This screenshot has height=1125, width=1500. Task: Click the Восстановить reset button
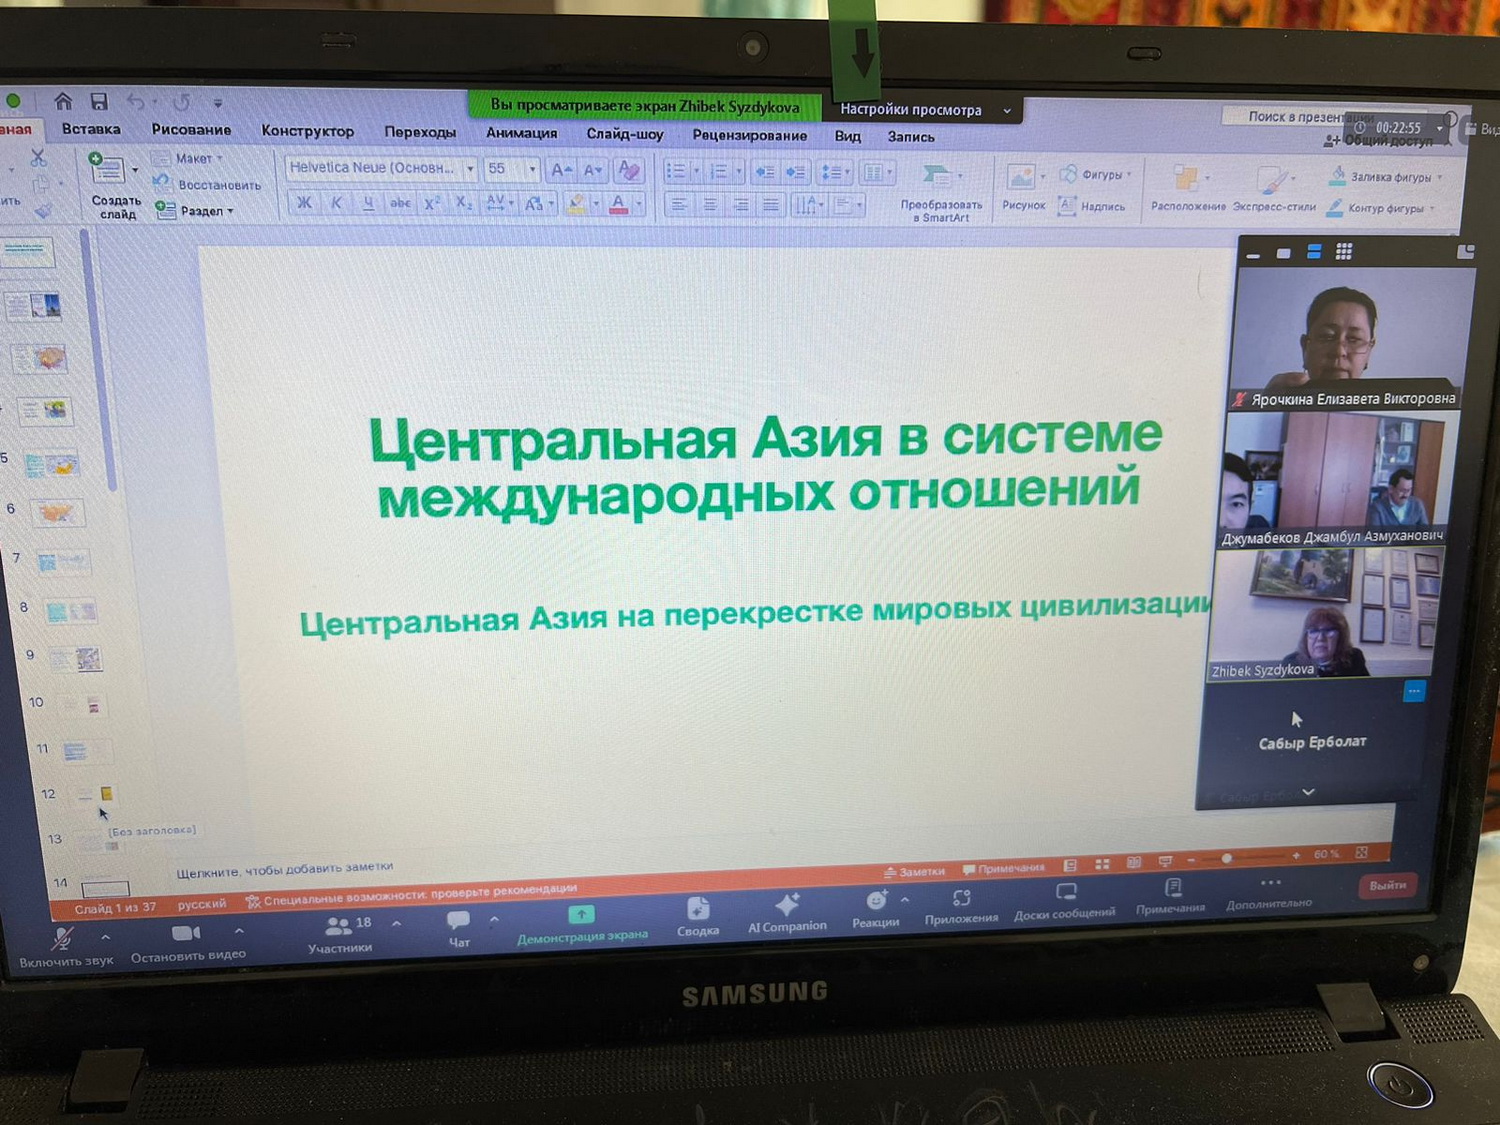207,185
